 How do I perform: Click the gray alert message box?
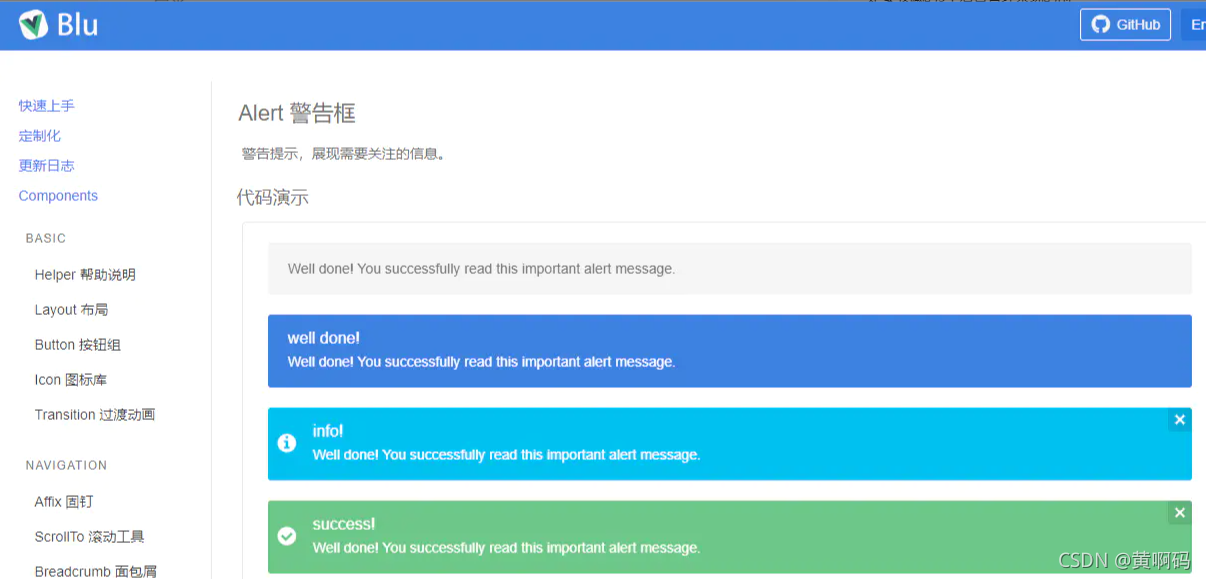[x=730, y=269]
